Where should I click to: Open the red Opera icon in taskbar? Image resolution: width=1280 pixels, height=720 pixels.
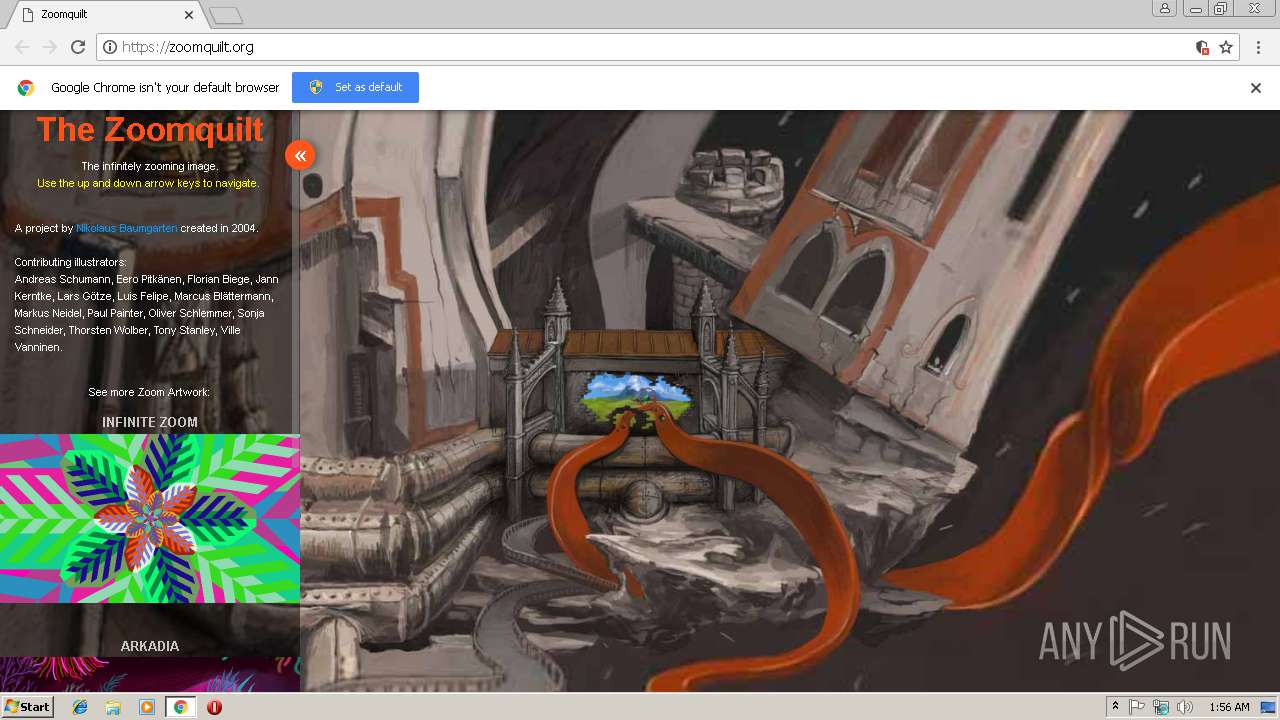click(x=214, y=707)
